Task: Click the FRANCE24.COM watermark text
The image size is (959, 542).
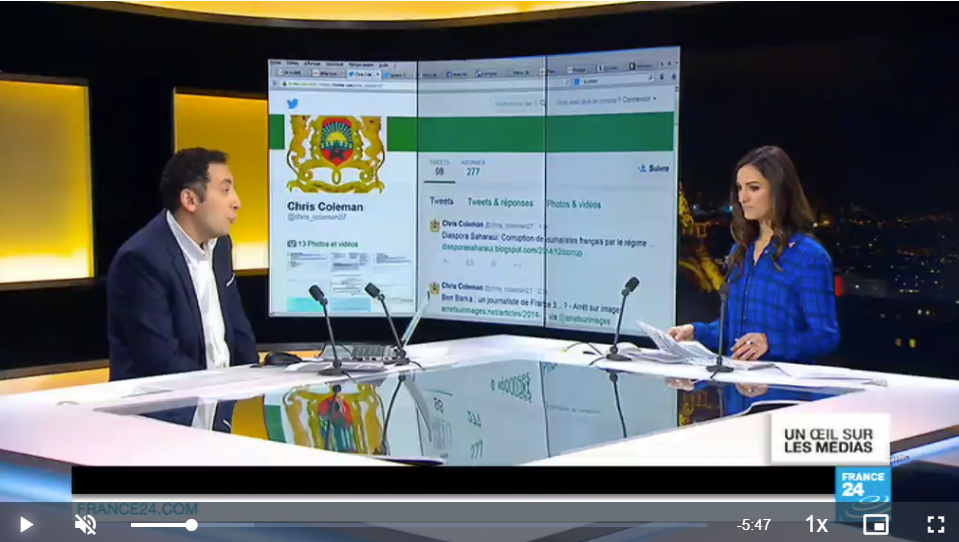Action: pyautogui.click(x=137, y=508)
